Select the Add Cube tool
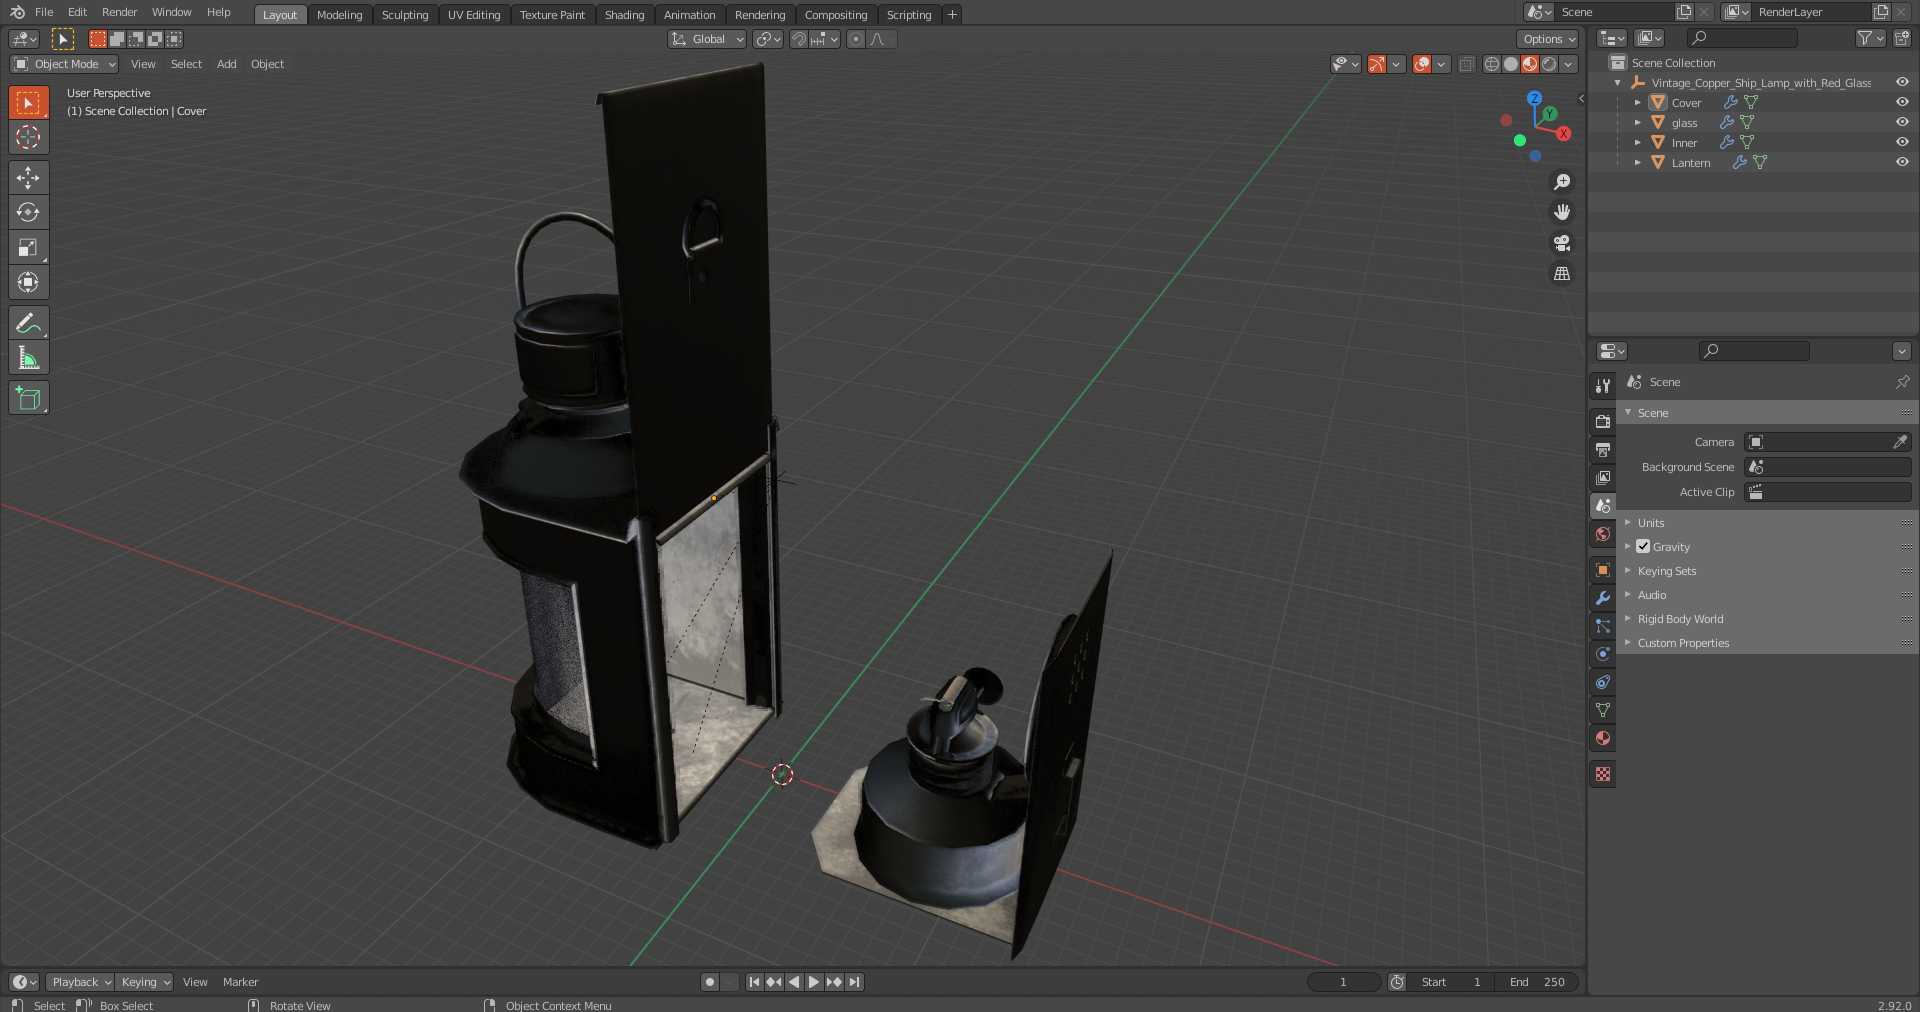The width and height of the screenshot is (1920, 1012). pyautogui.click(x=28, y=398)
